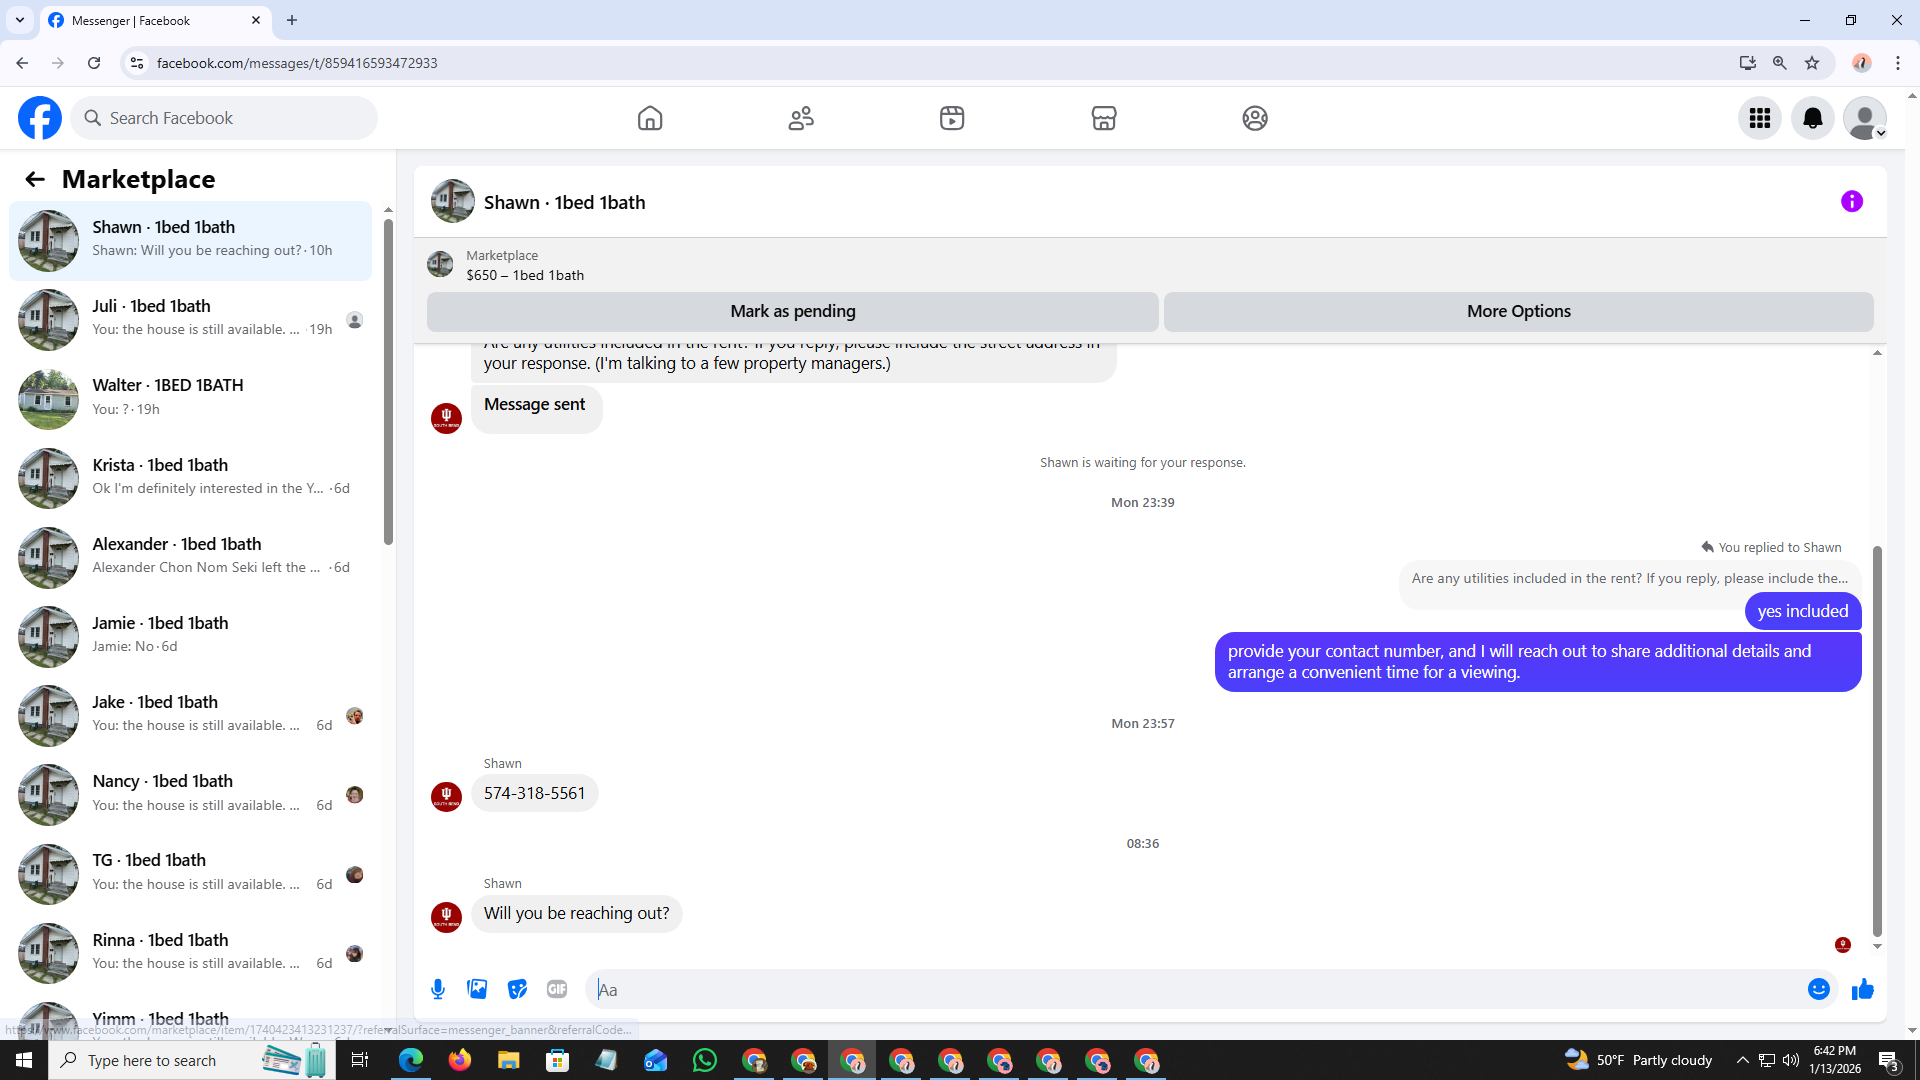Viewport: 1920px width, 1080px height.
Task: Open the Chrome tab search dropdown
Action: [20, 20]
